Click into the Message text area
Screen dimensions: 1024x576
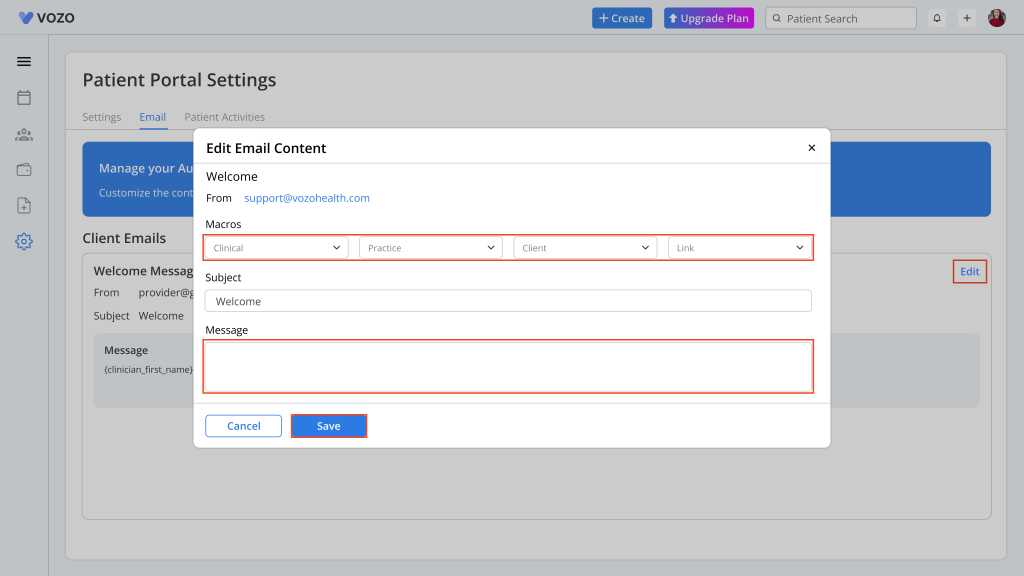[508, 367]
